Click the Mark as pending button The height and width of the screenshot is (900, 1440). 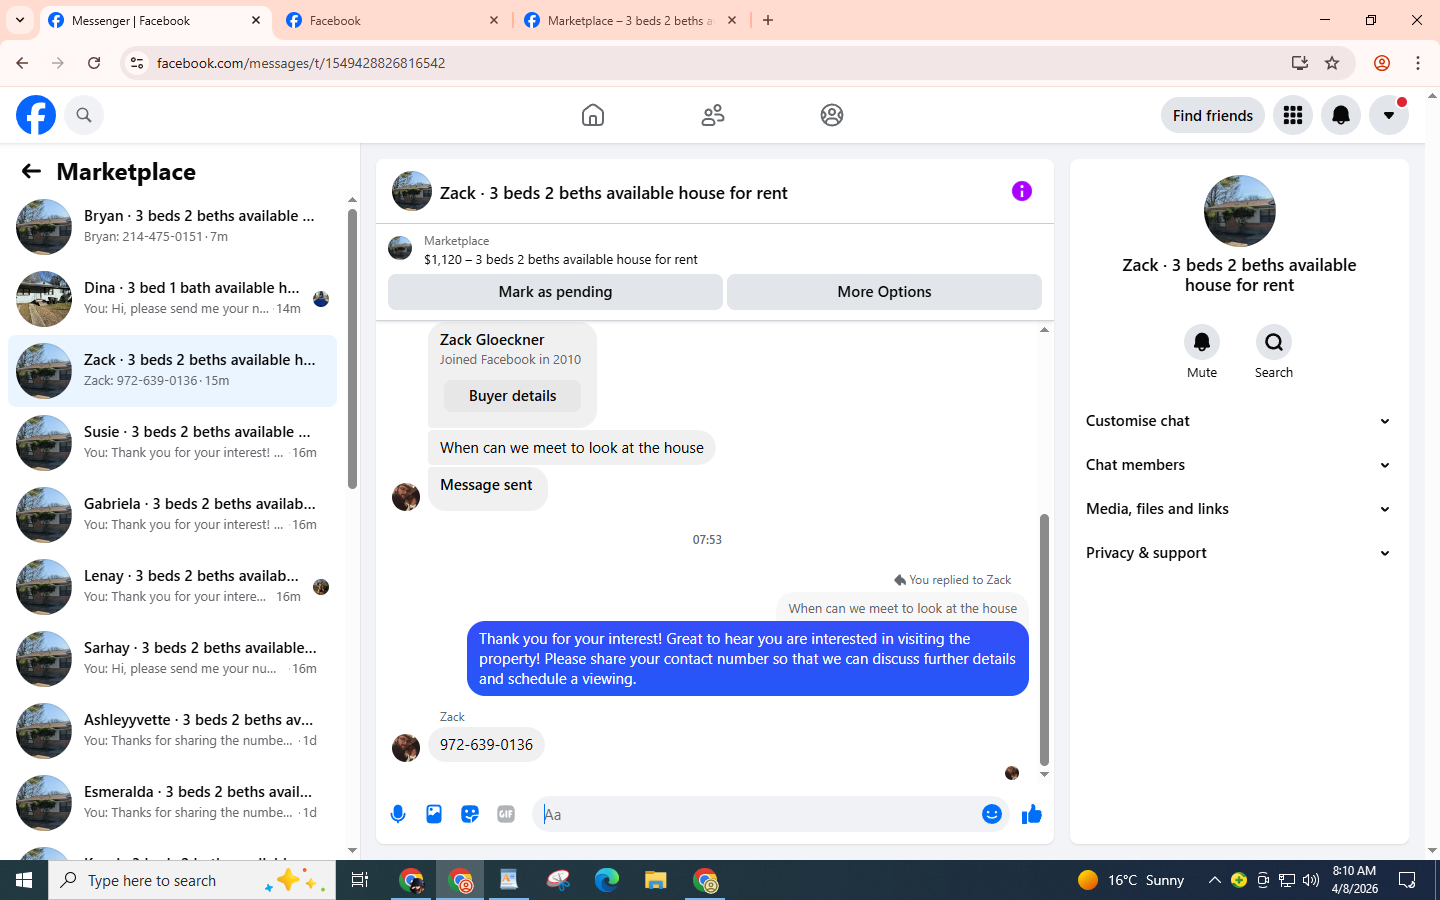pyautogui.click(x=555, y=292)
